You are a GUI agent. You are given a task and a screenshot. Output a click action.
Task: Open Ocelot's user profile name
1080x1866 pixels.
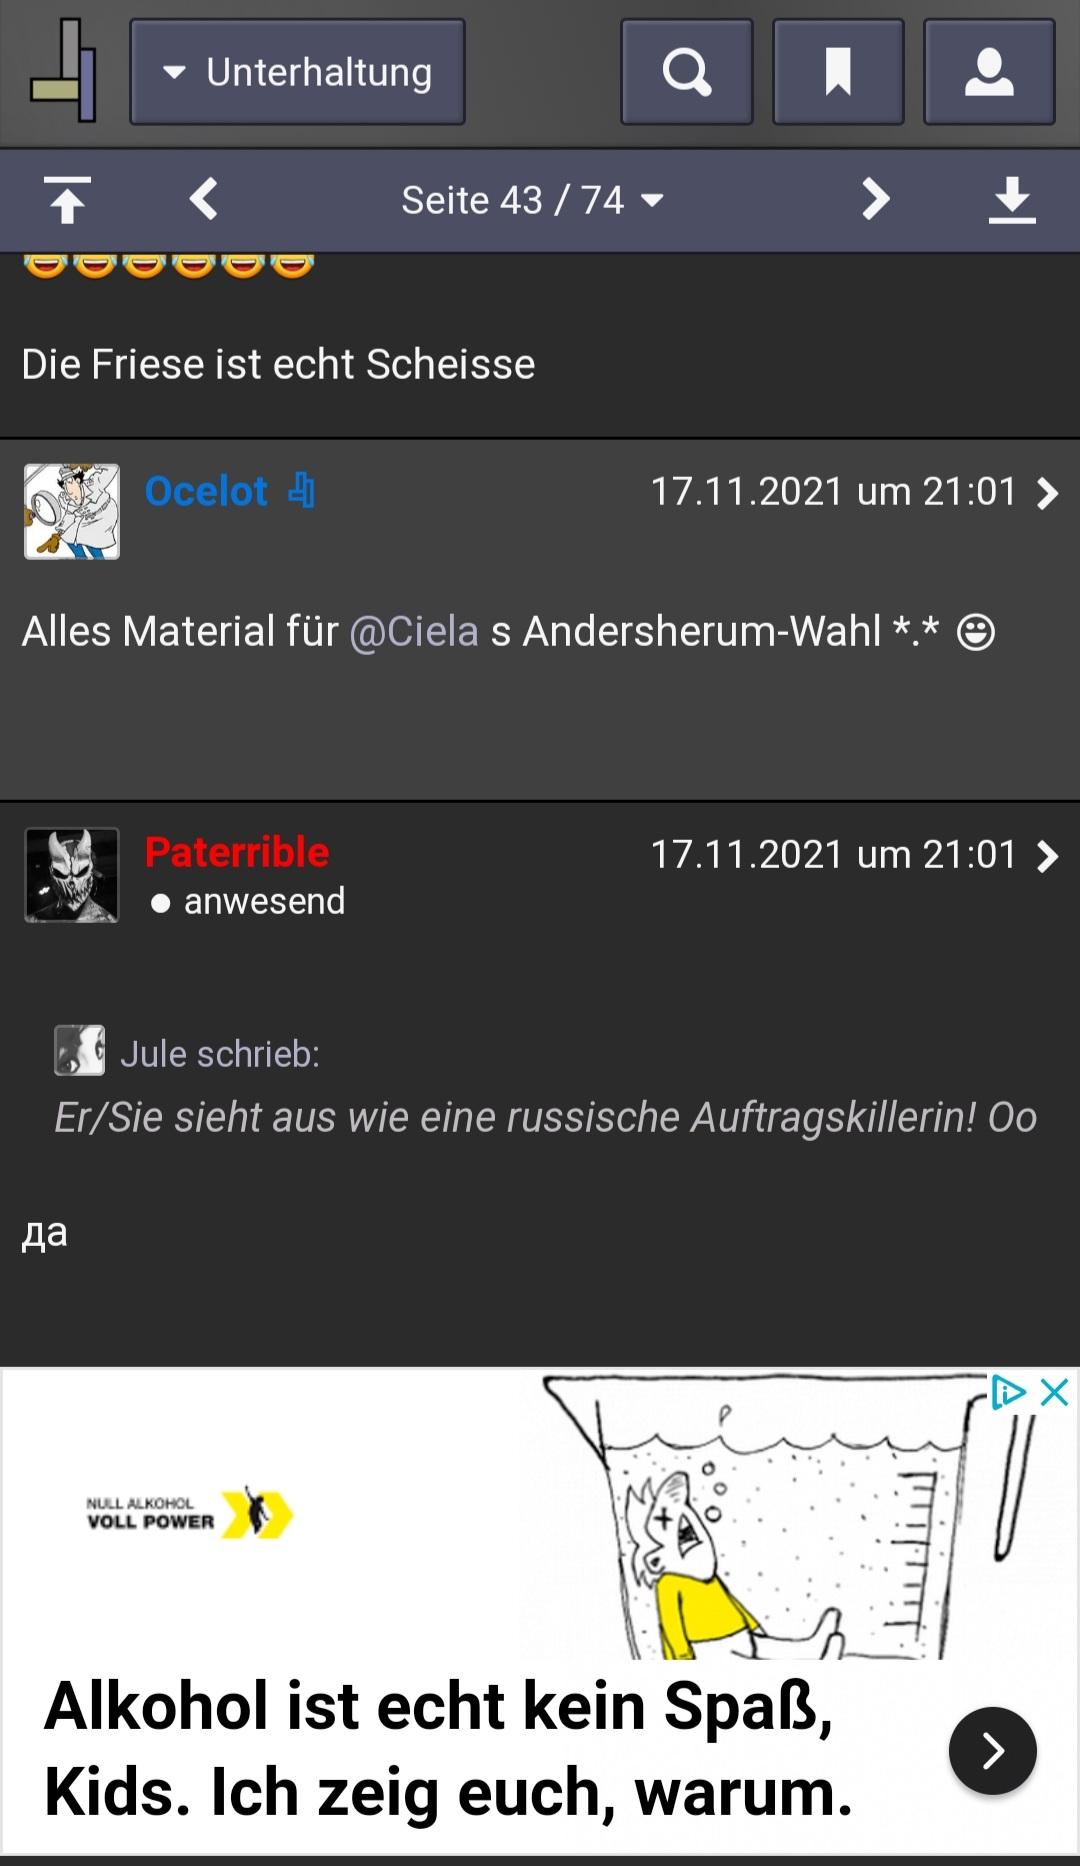(x=206, y=491)
